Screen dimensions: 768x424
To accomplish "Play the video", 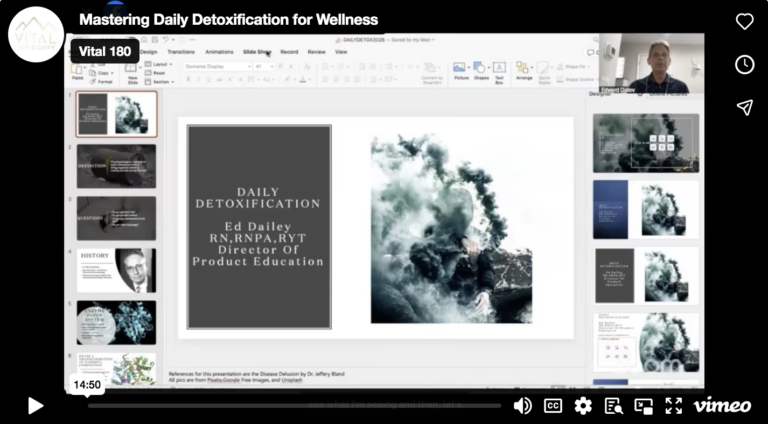I will click(x=35, y=406).
